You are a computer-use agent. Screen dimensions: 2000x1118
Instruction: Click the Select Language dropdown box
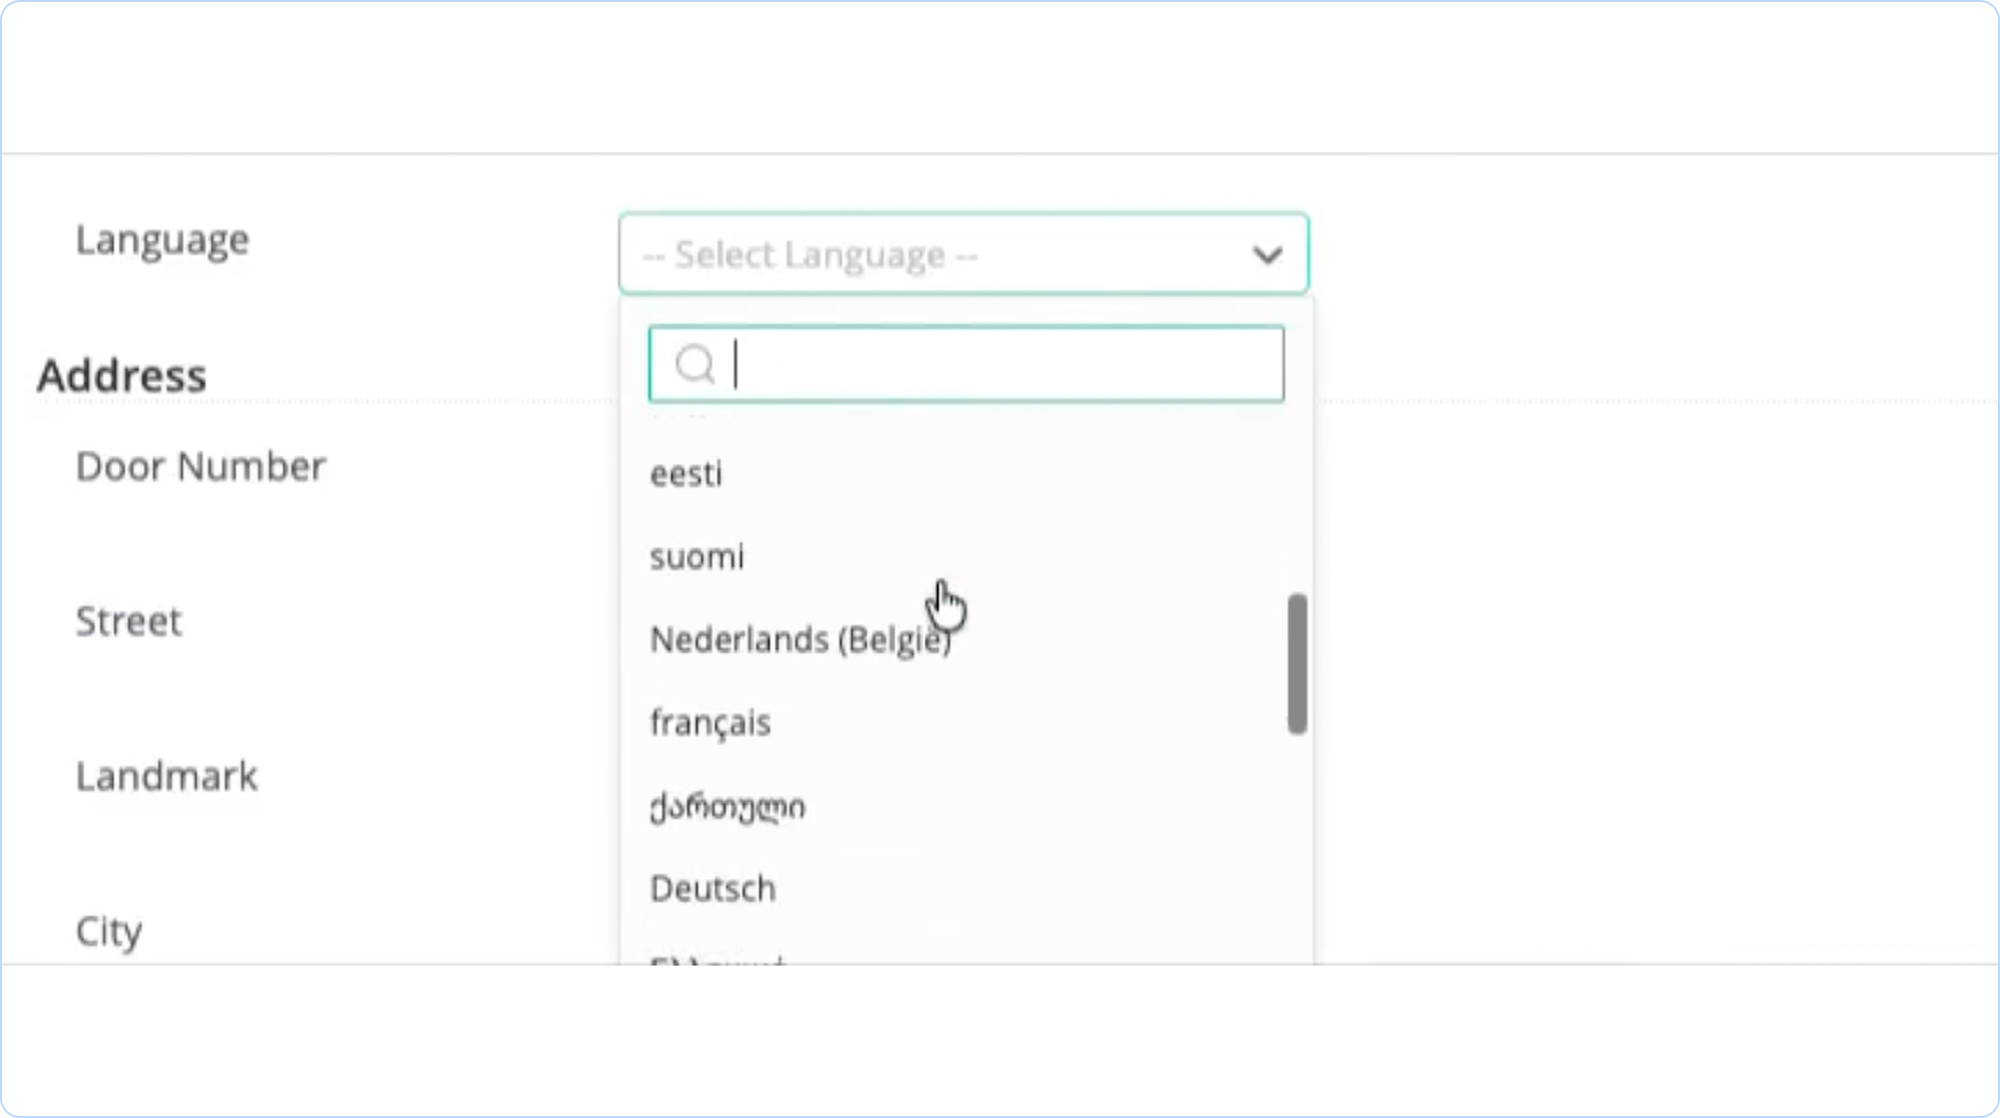[930, 254]
